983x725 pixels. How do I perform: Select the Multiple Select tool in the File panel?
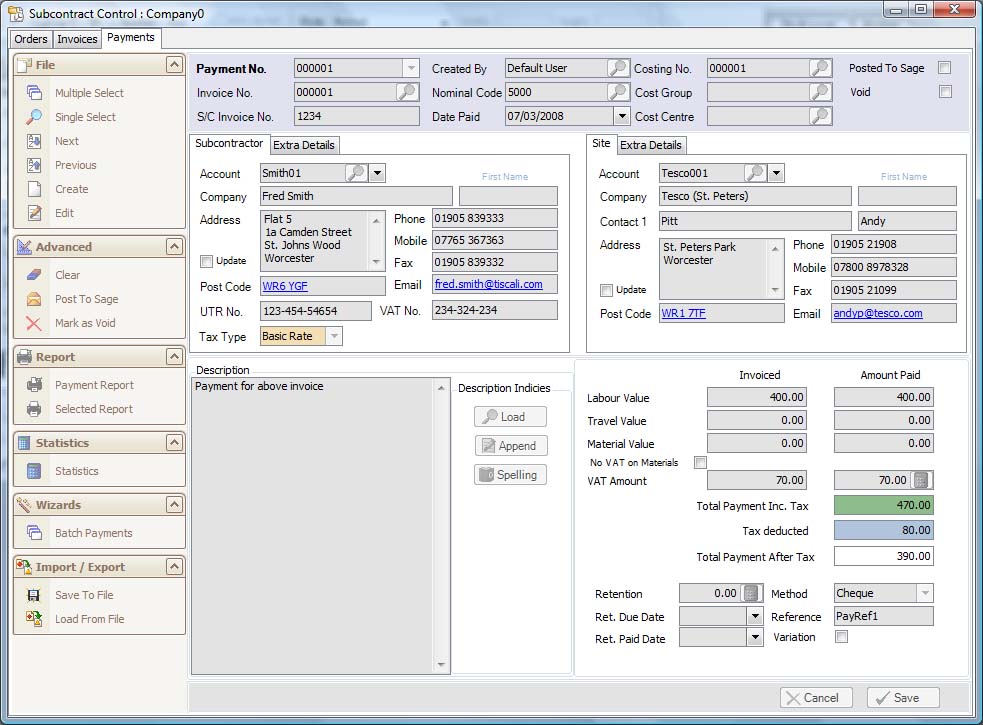click(90, 92)
